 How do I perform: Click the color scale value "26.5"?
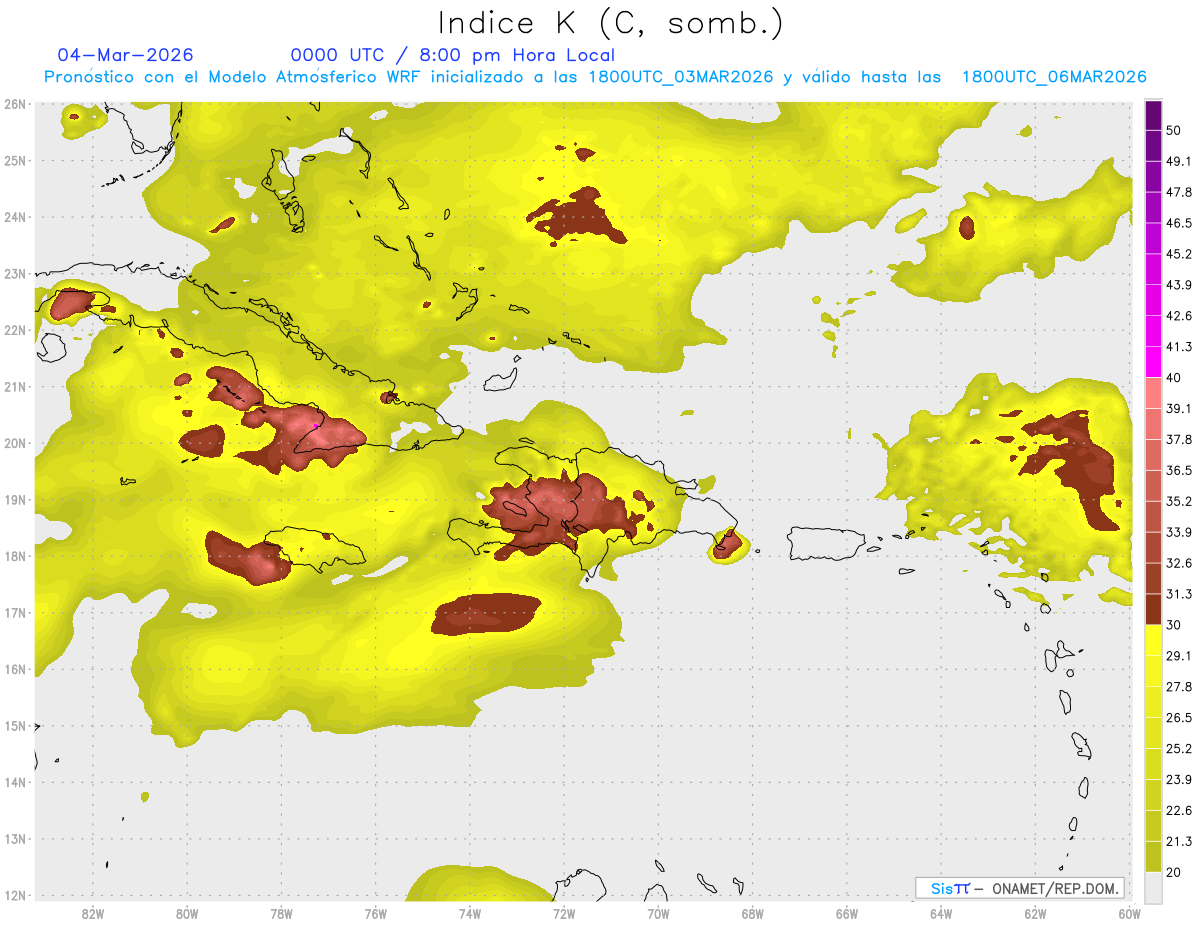coord(1178,718)
